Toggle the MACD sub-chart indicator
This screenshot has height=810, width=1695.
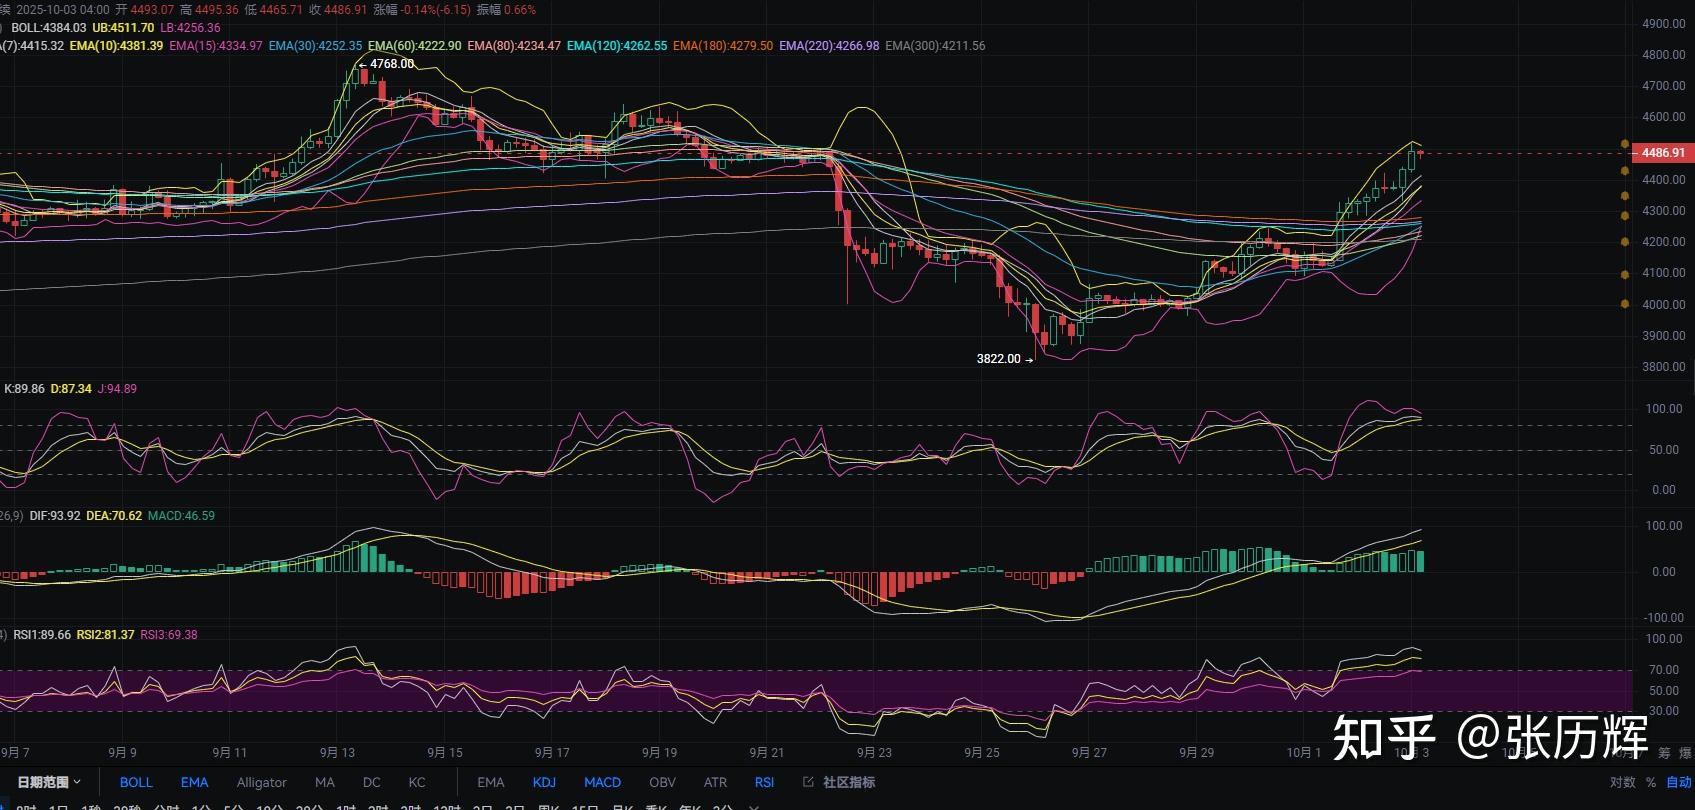point(602,782)
